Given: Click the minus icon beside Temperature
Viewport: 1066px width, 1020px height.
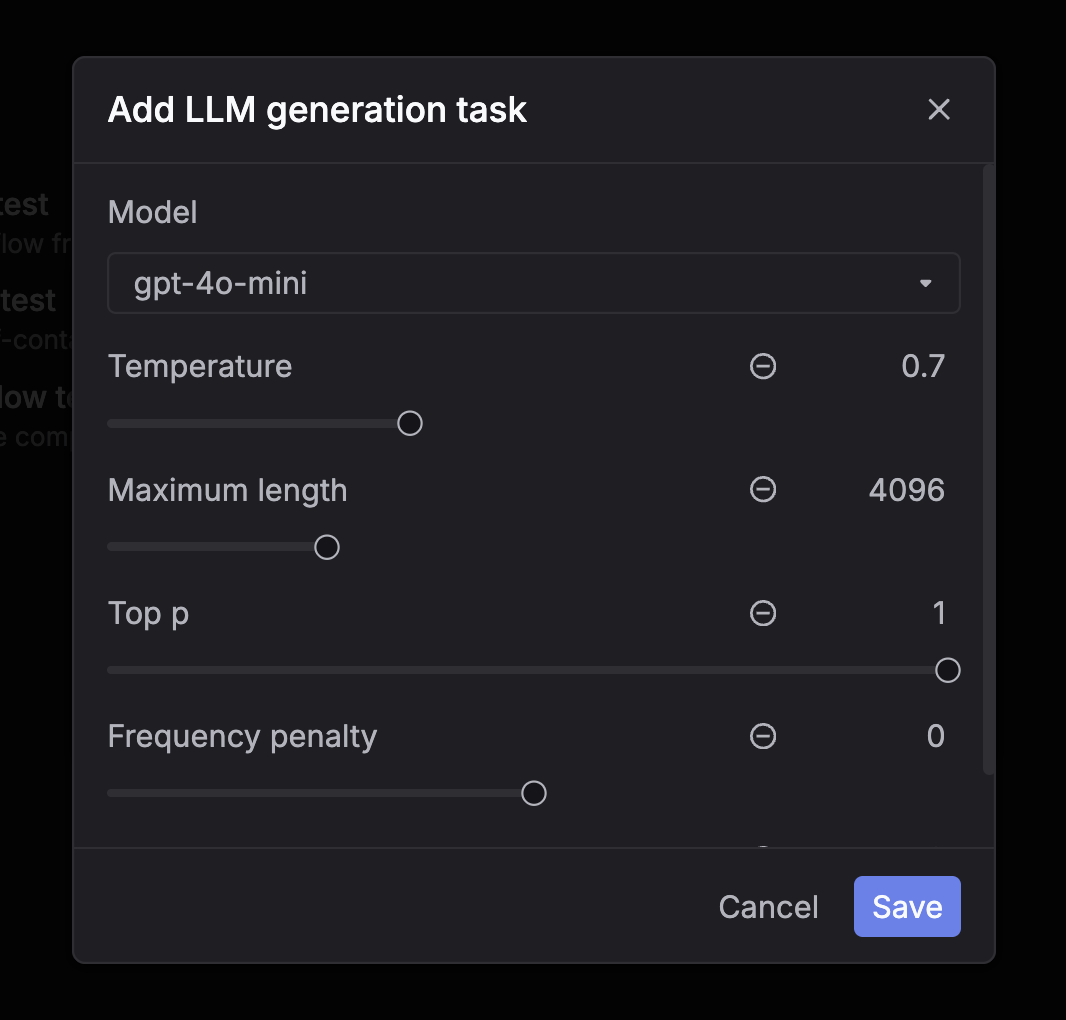Looking at the screenshot, I should pyautogui.click(x=763, y=366).
